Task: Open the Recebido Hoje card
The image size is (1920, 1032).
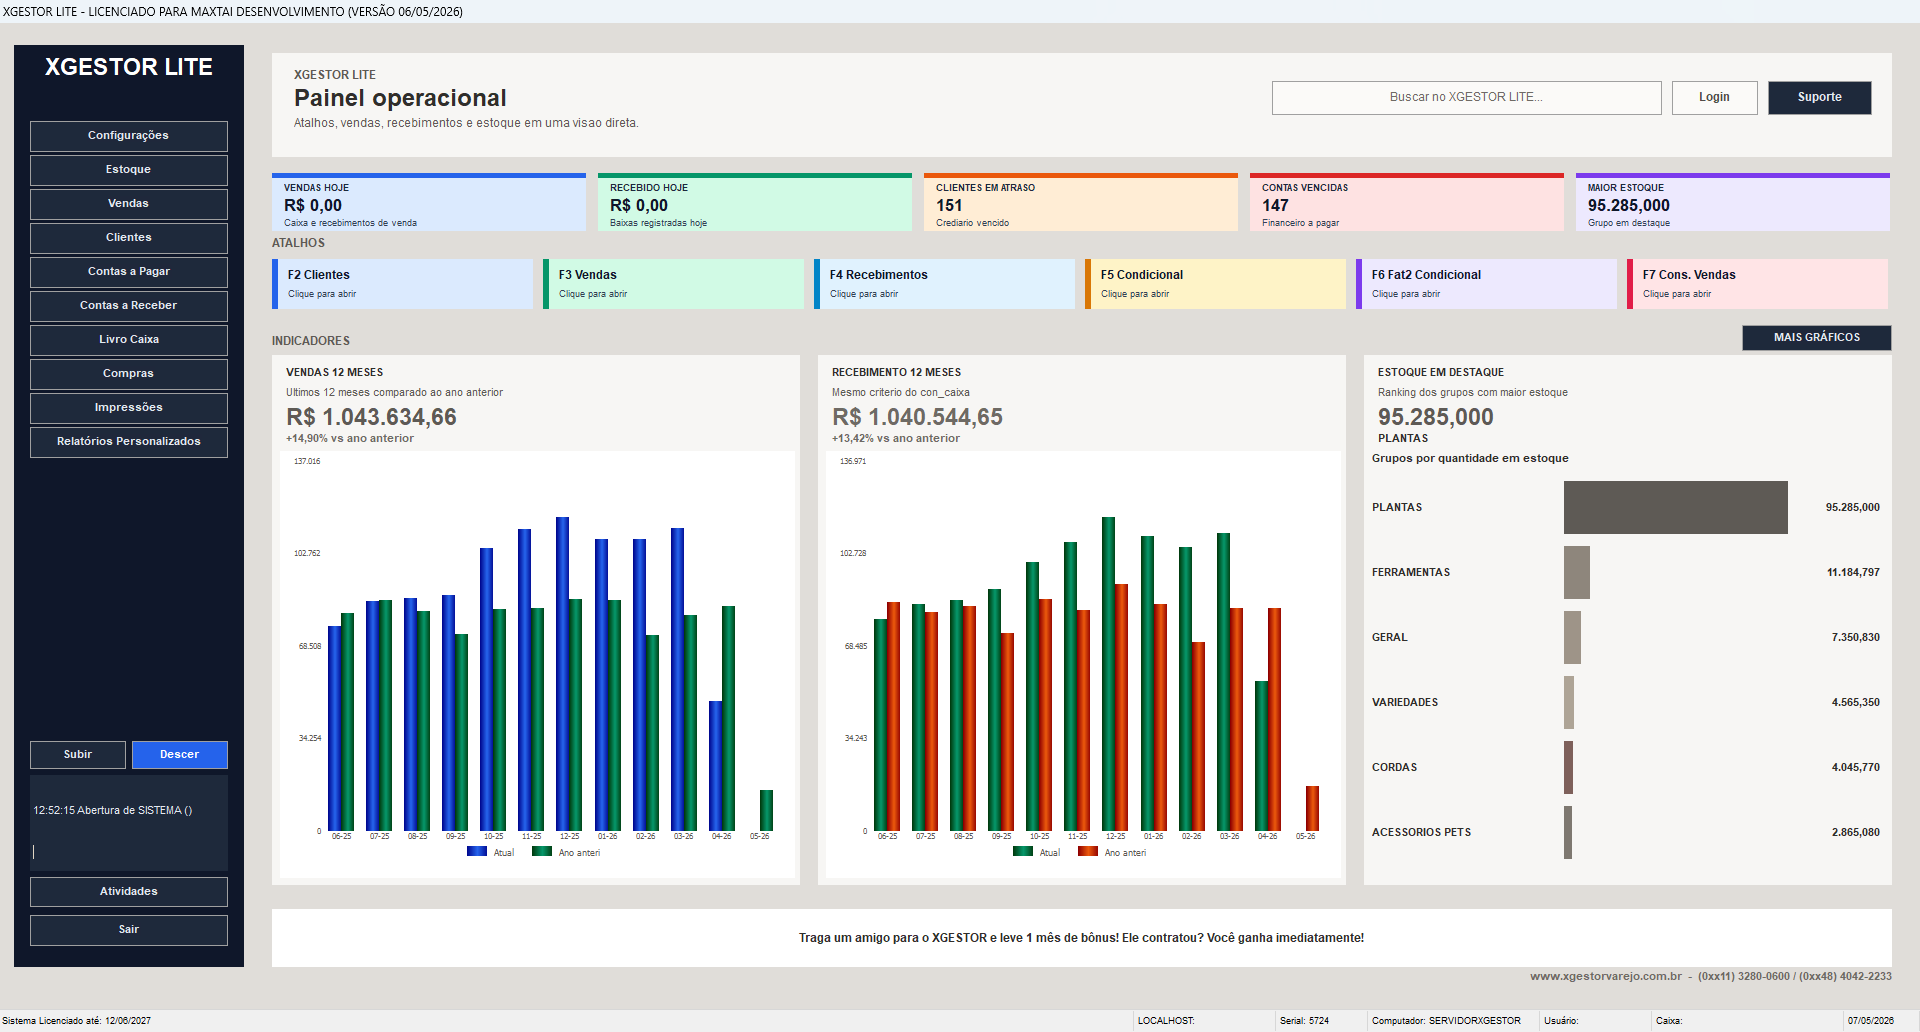Action: [x=755, y=202]
